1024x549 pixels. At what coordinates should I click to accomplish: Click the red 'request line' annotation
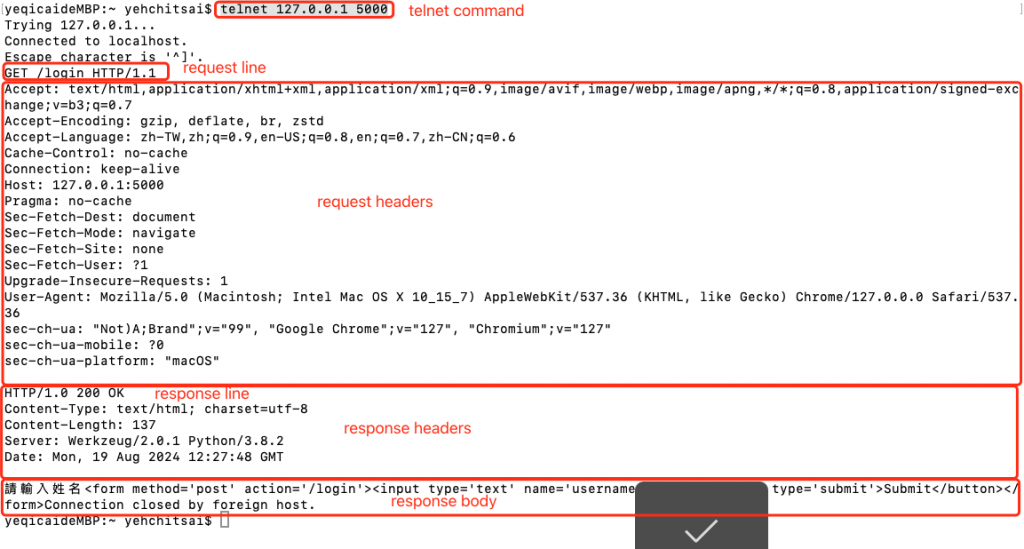click(225, 68)
